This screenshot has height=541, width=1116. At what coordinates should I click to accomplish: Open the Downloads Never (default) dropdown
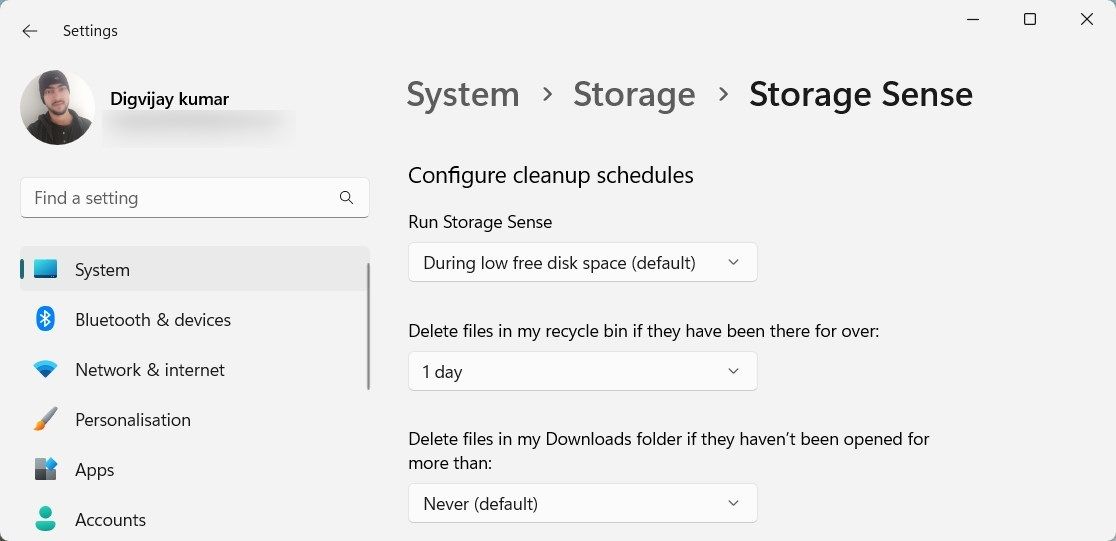click(583, 503)
